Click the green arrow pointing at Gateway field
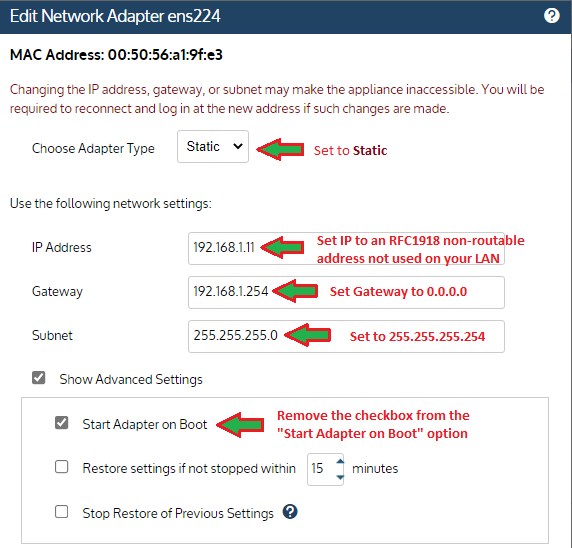This screenshot has height=548, width=572. (x=295, y=291)
